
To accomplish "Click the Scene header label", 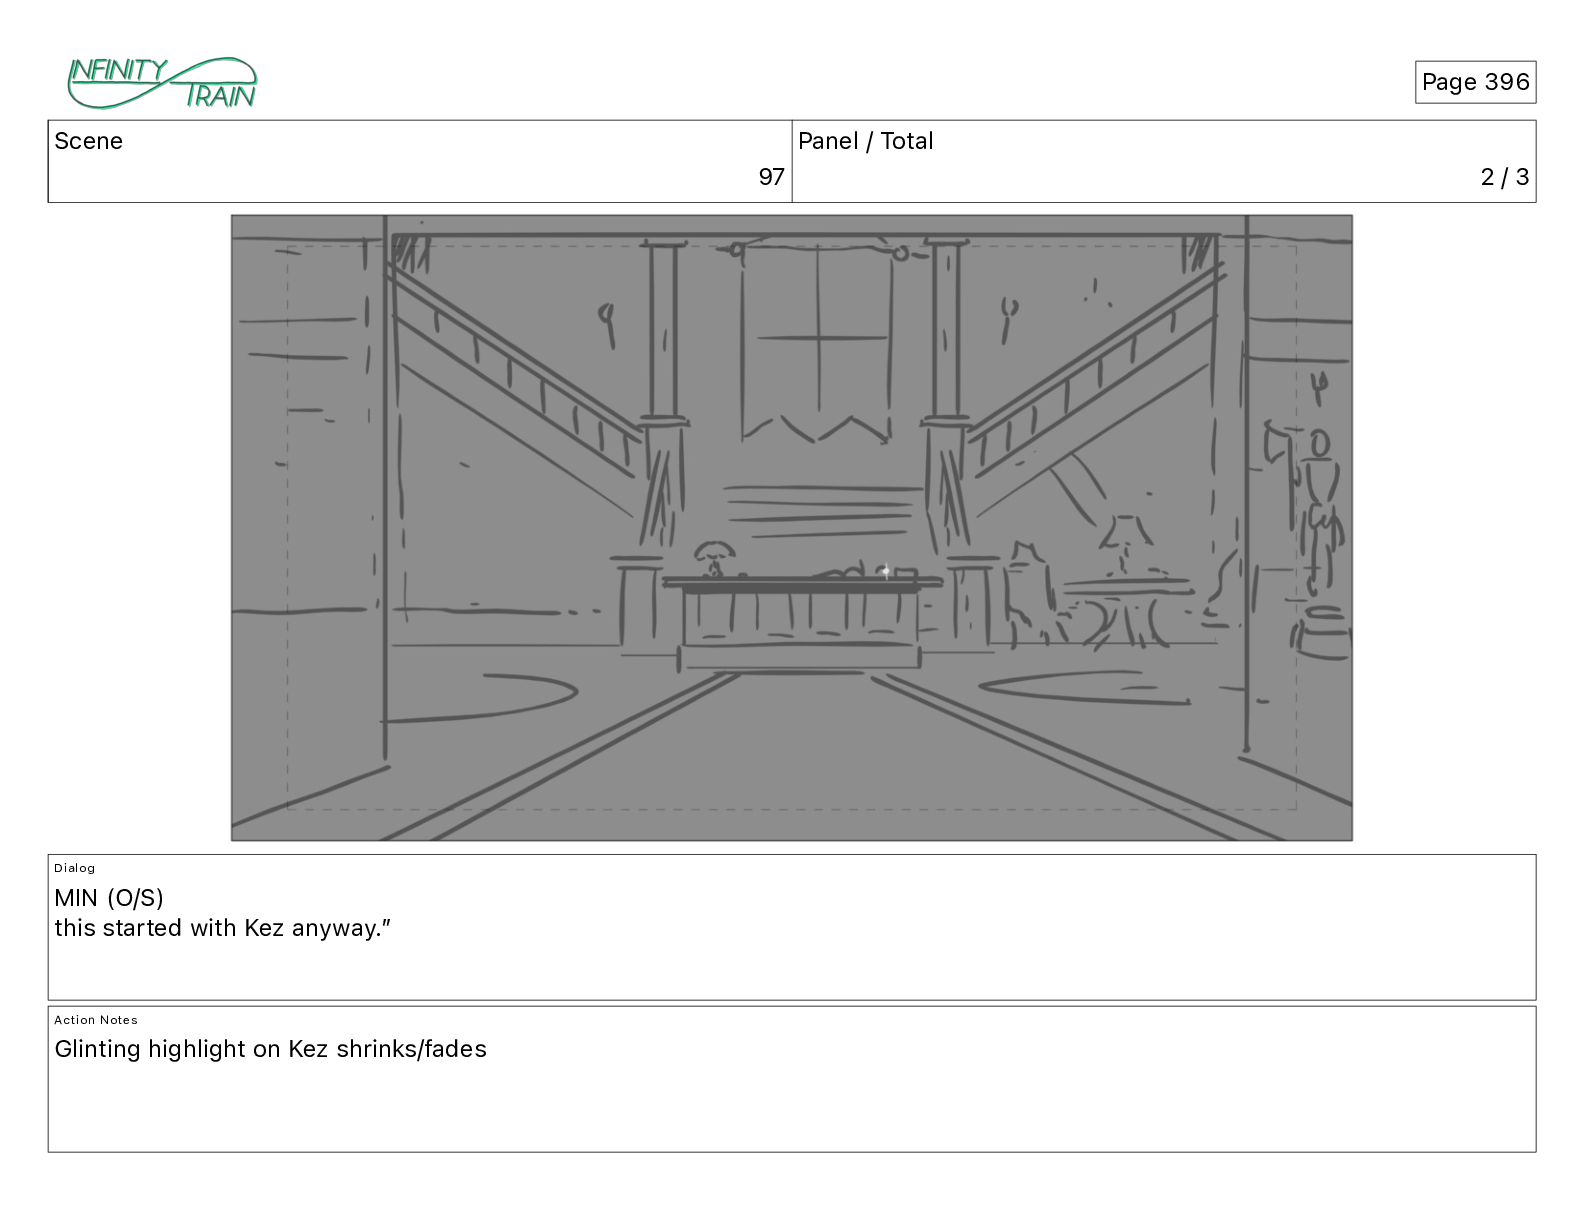I will point(89,141).
